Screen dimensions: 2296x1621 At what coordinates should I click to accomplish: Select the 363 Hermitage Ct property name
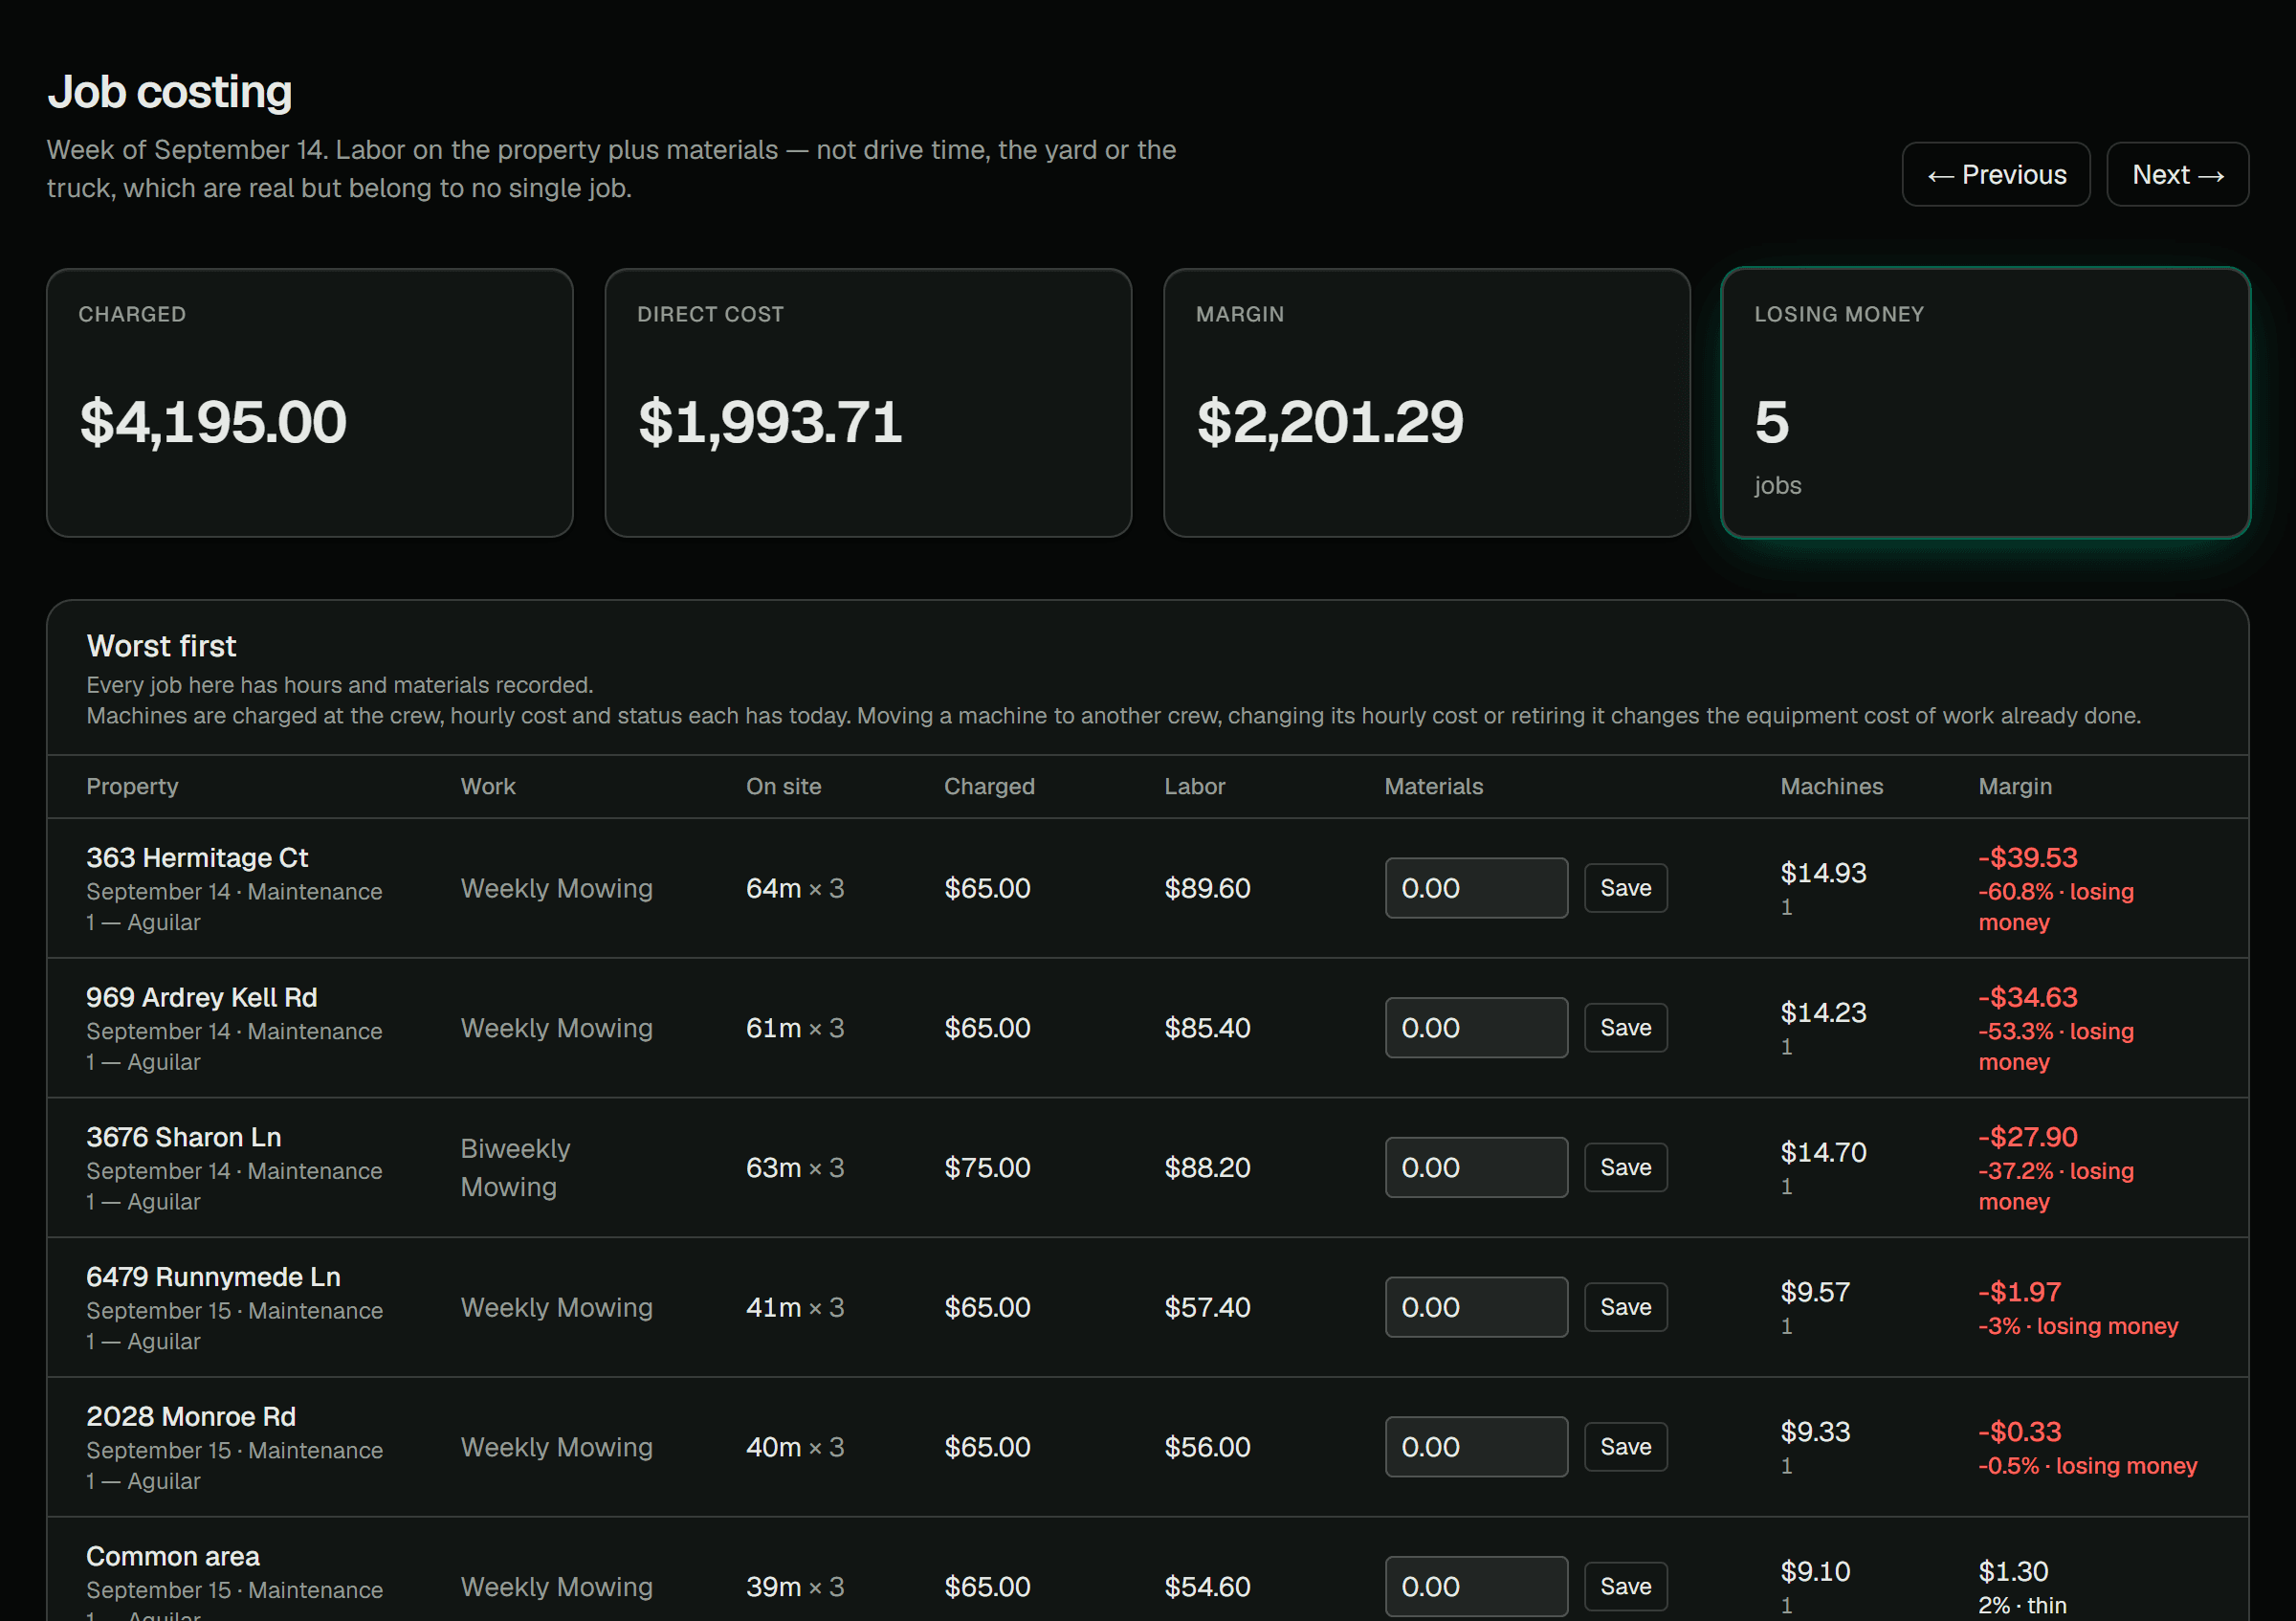coord(197,858)
